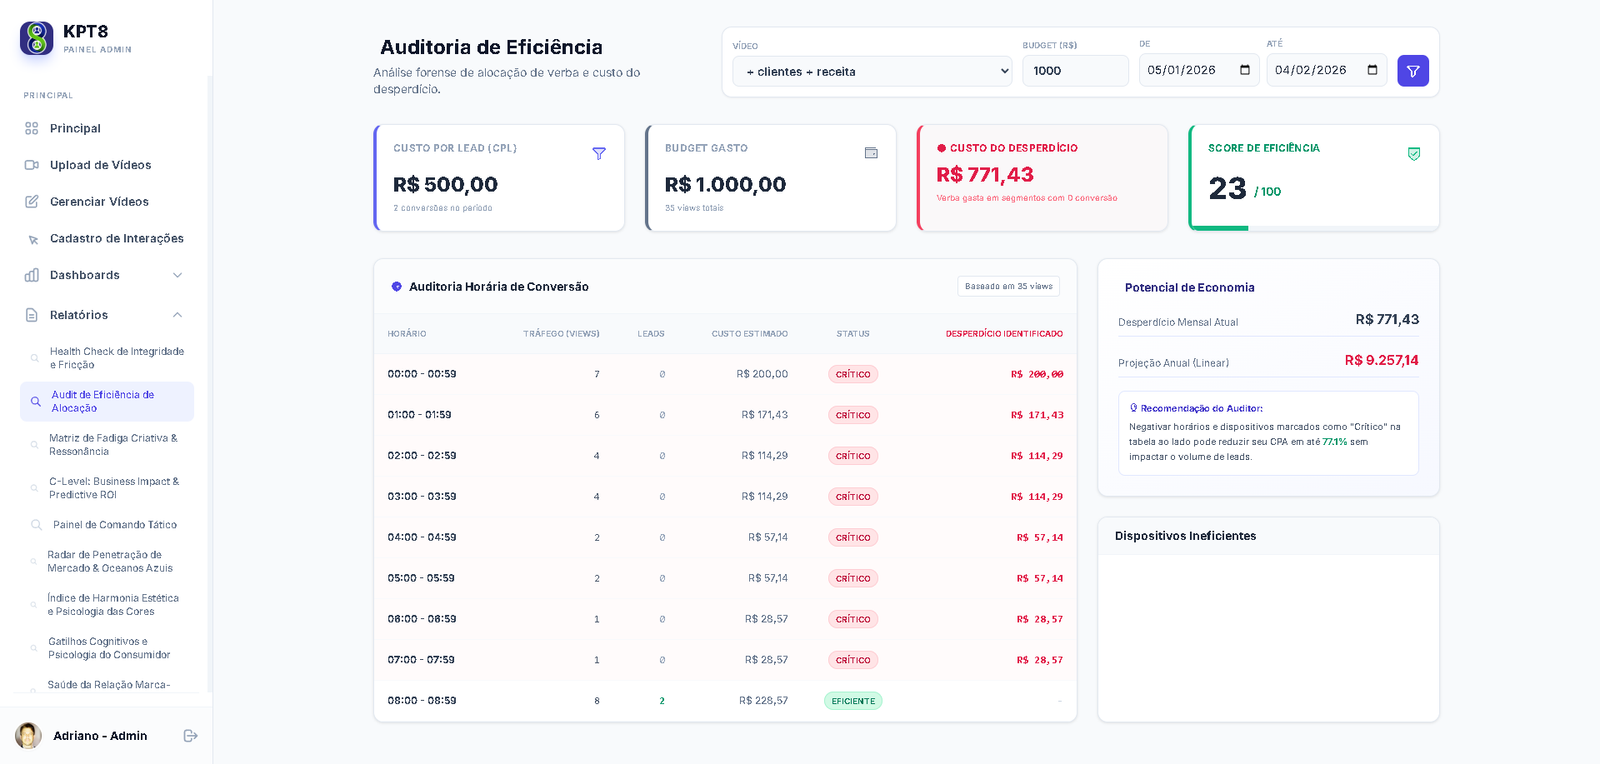Click the Budget (R$) input field
The image size is (1600, 764).
1074,71
